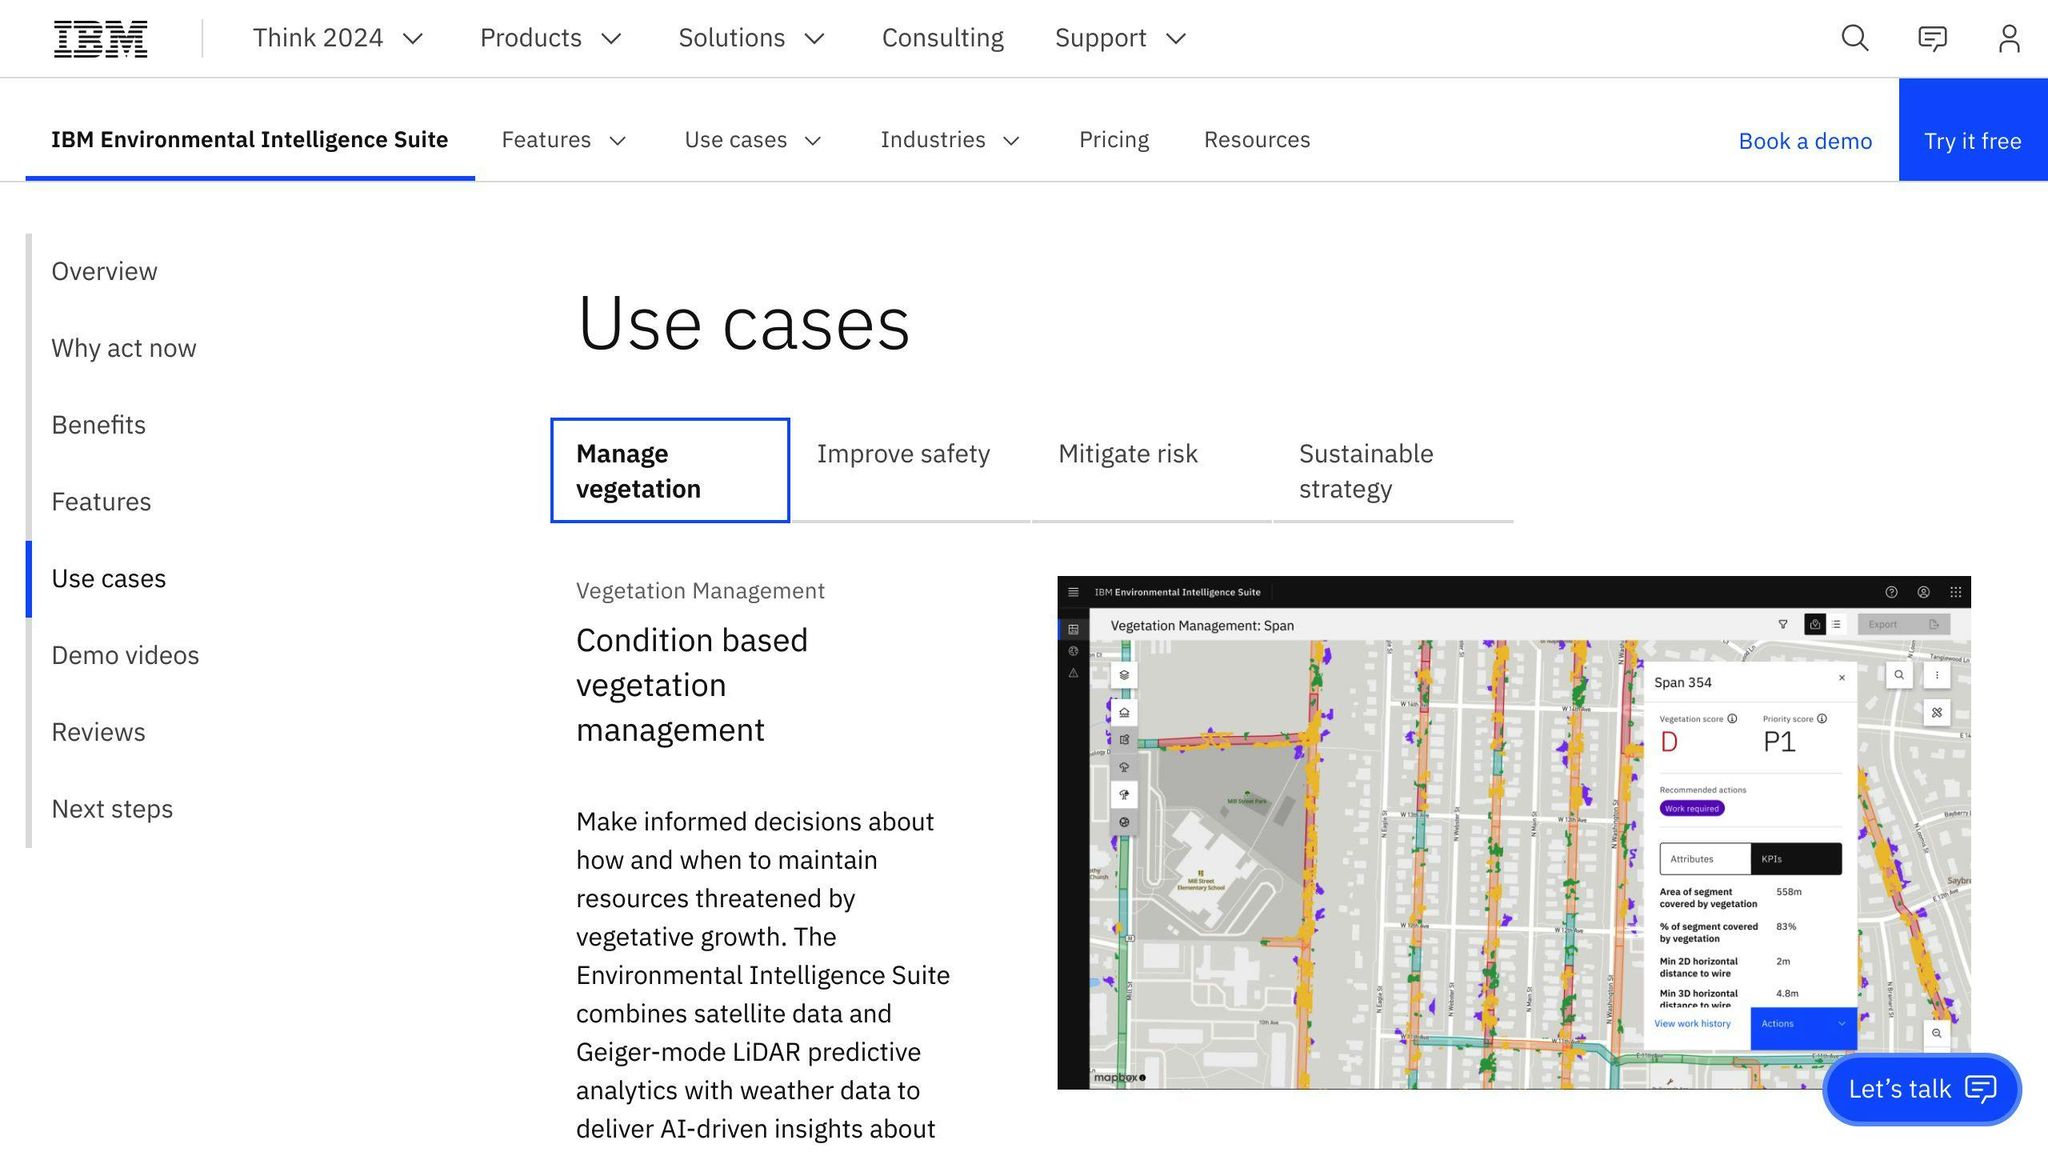Click Book a demo link
This screenshot has width=2048, height=1152.
click(1805, 141)
